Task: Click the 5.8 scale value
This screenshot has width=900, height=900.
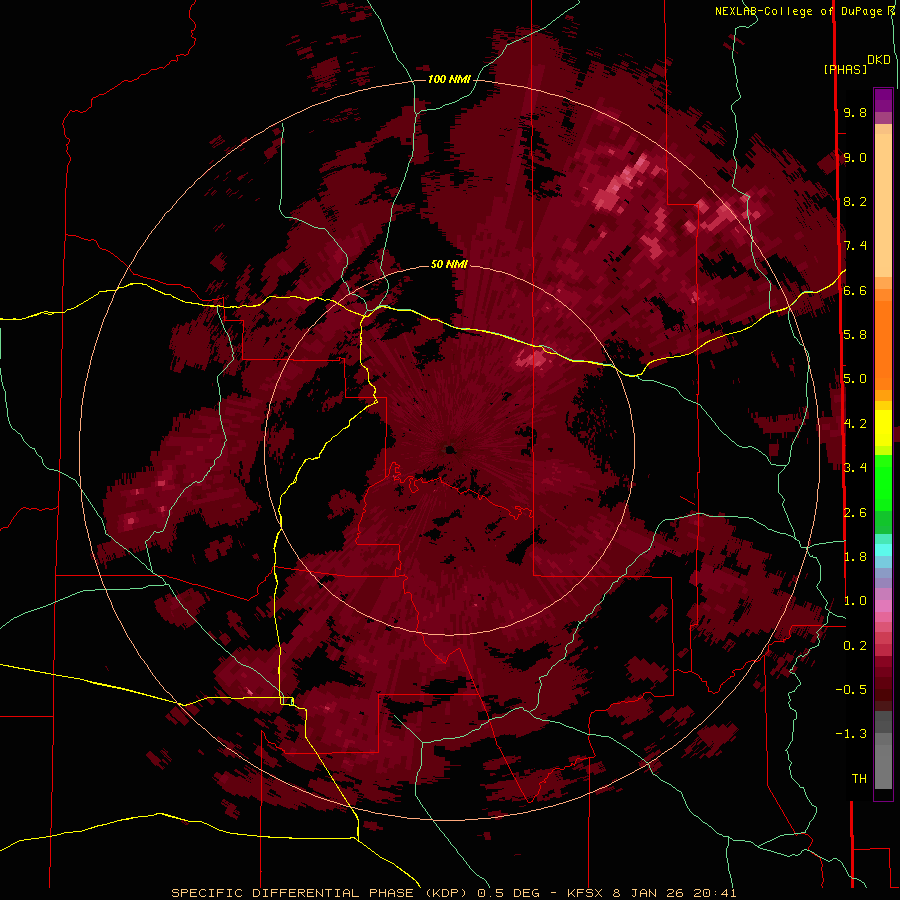Action: [x=855, y=335]
